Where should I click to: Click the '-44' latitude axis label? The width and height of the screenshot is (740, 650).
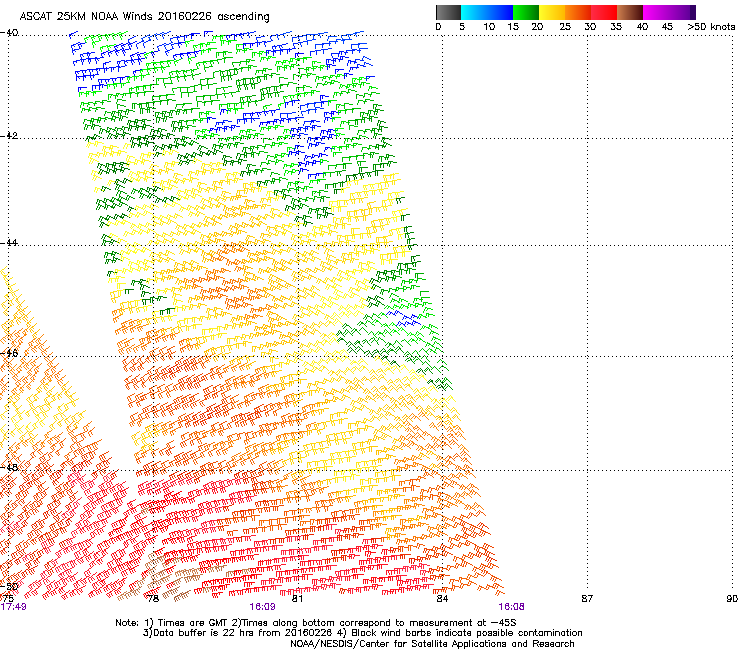coord(9,243)
